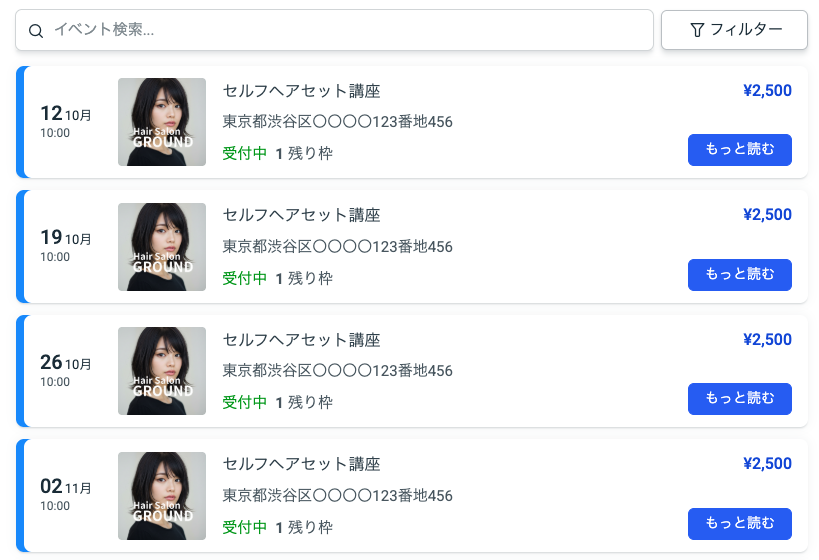Select the 02 November セルフヘアセット講座 title
819x560 pixels.
pyautogui.click(x=301, y=464)
